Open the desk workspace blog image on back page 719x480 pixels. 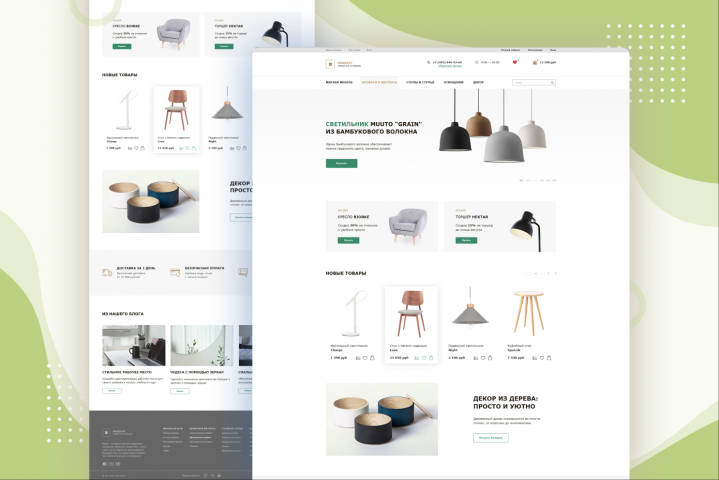(x=134, y=346)
